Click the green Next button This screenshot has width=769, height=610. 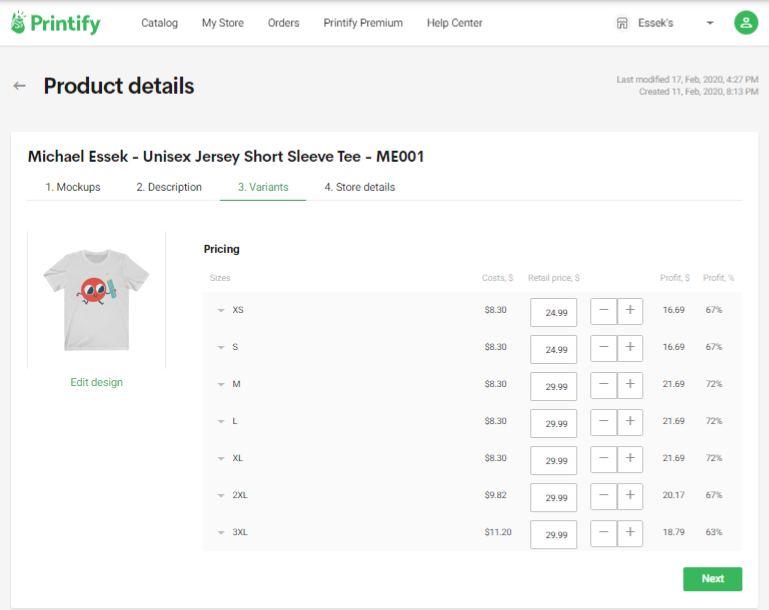712,579
